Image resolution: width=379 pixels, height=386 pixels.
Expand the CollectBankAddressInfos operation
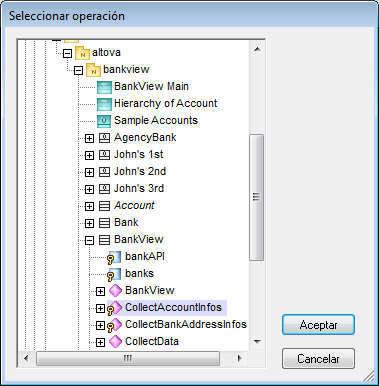click(100, 325)
